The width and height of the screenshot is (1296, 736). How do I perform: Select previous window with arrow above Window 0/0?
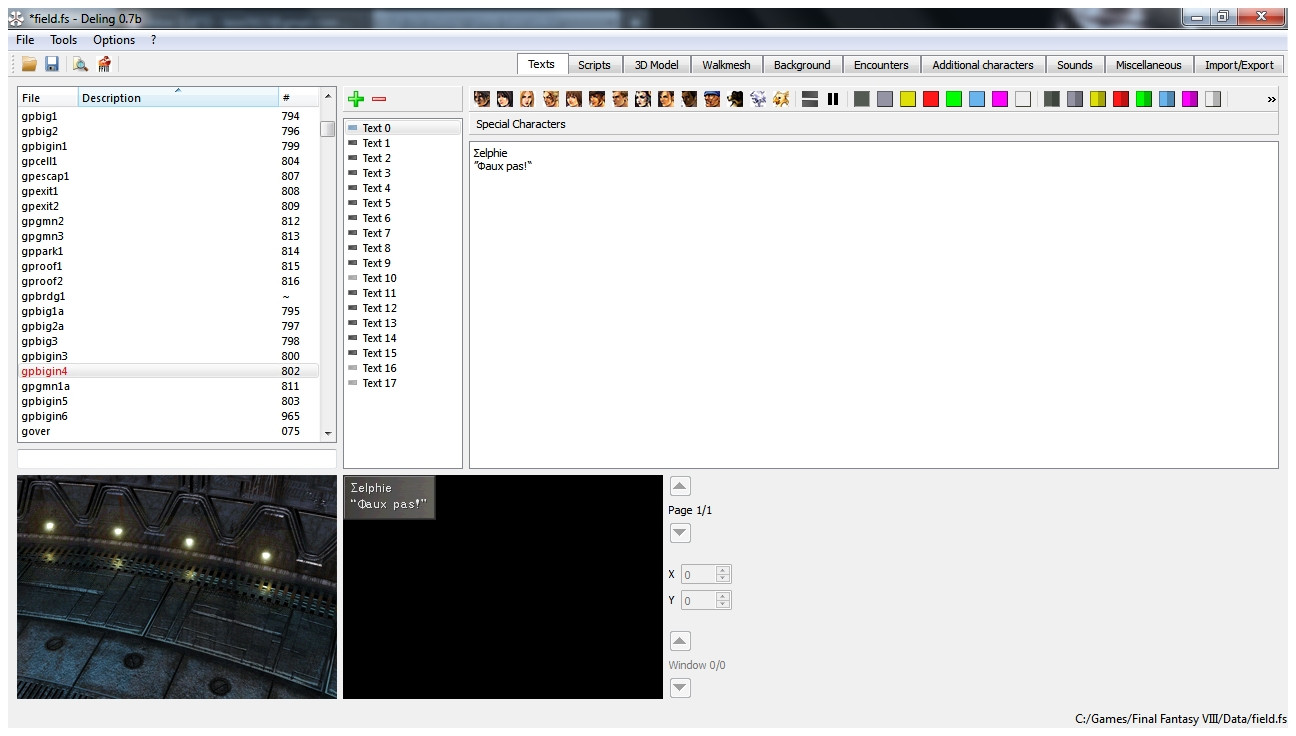click(680, 642)
